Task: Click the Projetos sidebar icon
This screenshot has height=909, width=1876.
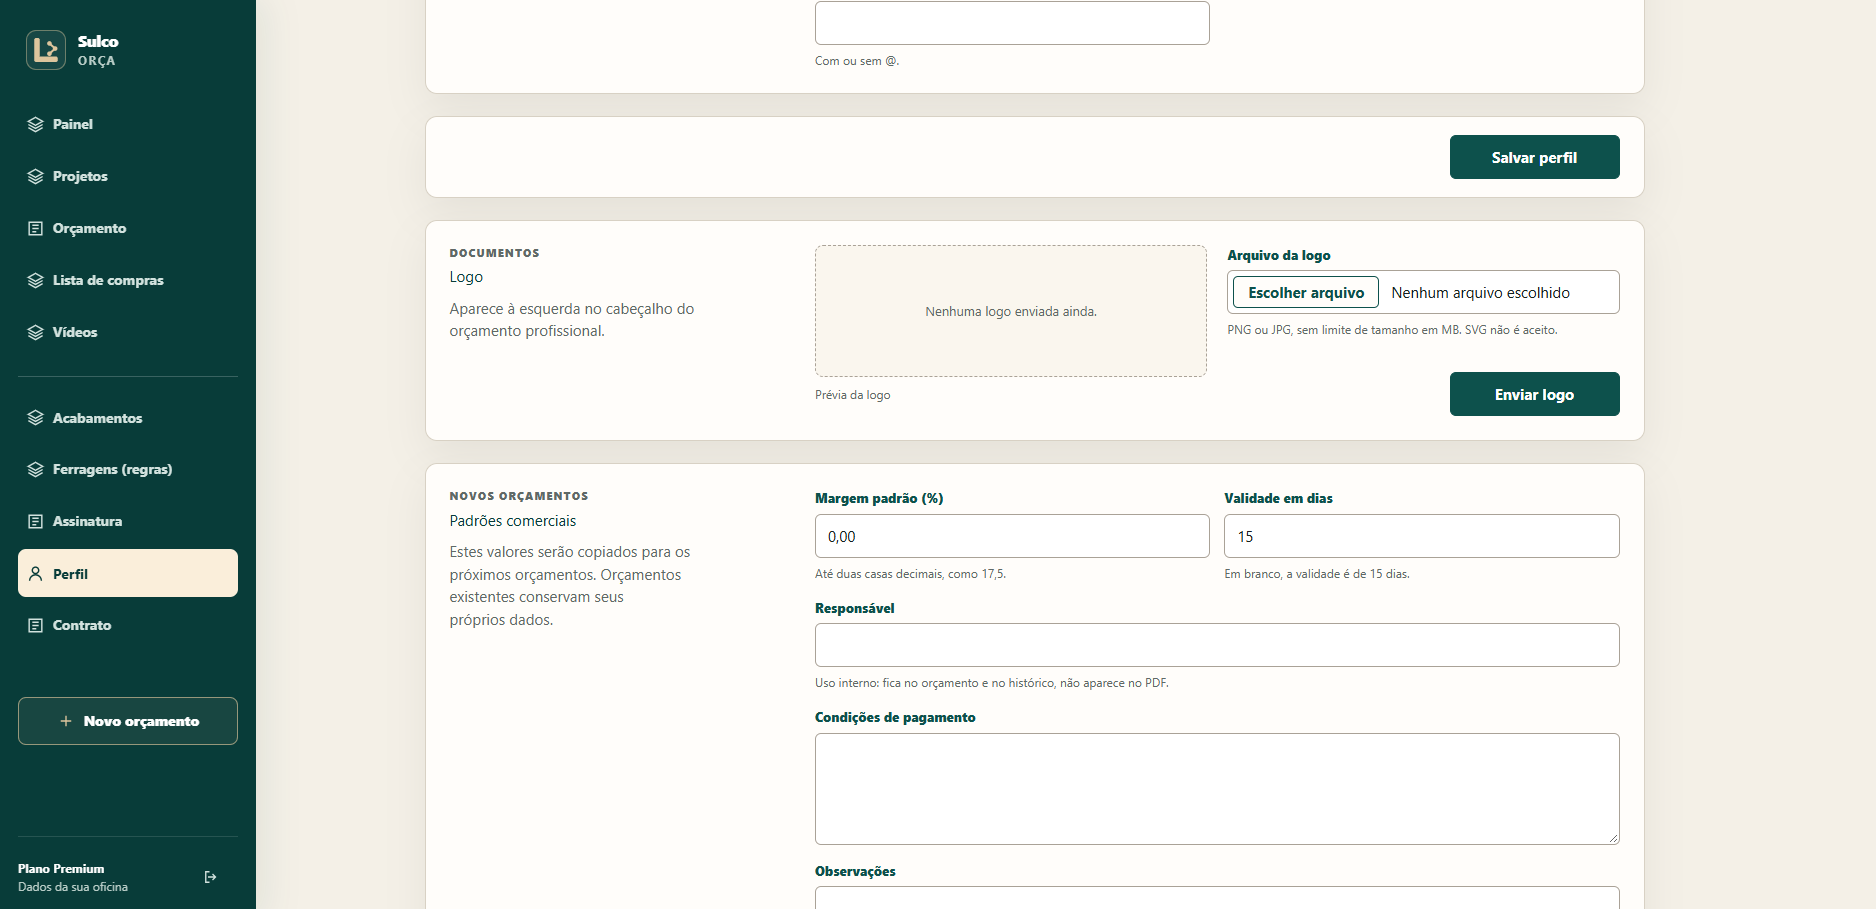Action: (36, 176)
